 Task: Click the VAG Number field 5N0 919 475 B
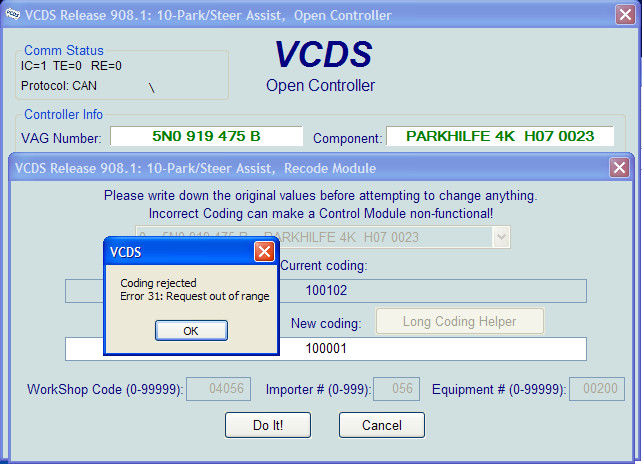[x=206, y=136]
